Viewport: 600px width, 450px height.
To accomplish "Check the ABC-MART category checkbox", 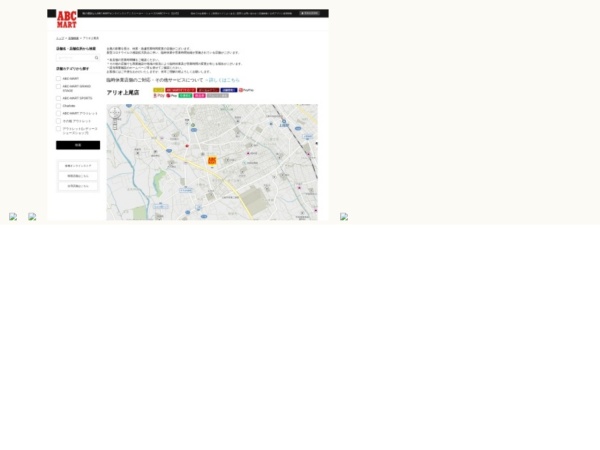I will point(58,78).
